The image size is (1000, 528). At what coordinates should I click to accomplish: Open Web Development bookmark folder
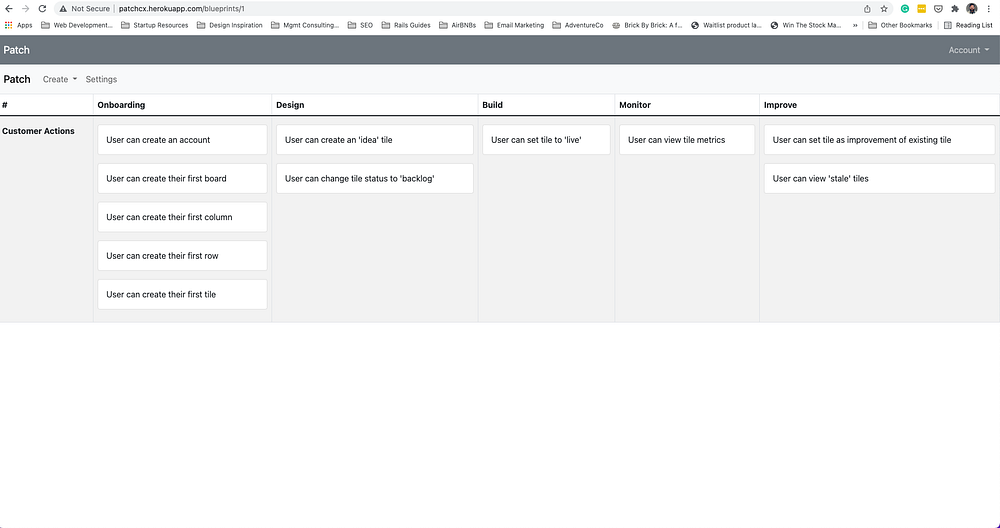click(77, 26)
